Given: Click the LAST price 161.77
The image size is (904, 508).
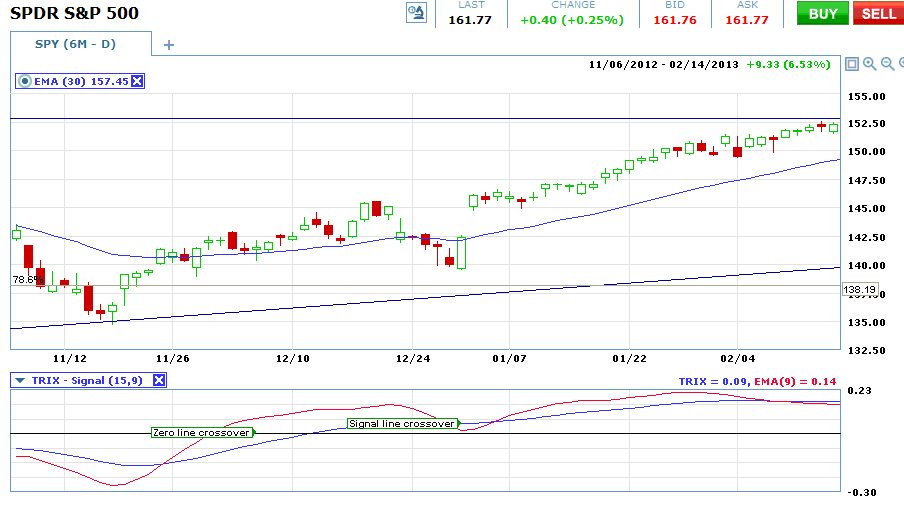Looking at the screenshot, I should pos(470,20).
